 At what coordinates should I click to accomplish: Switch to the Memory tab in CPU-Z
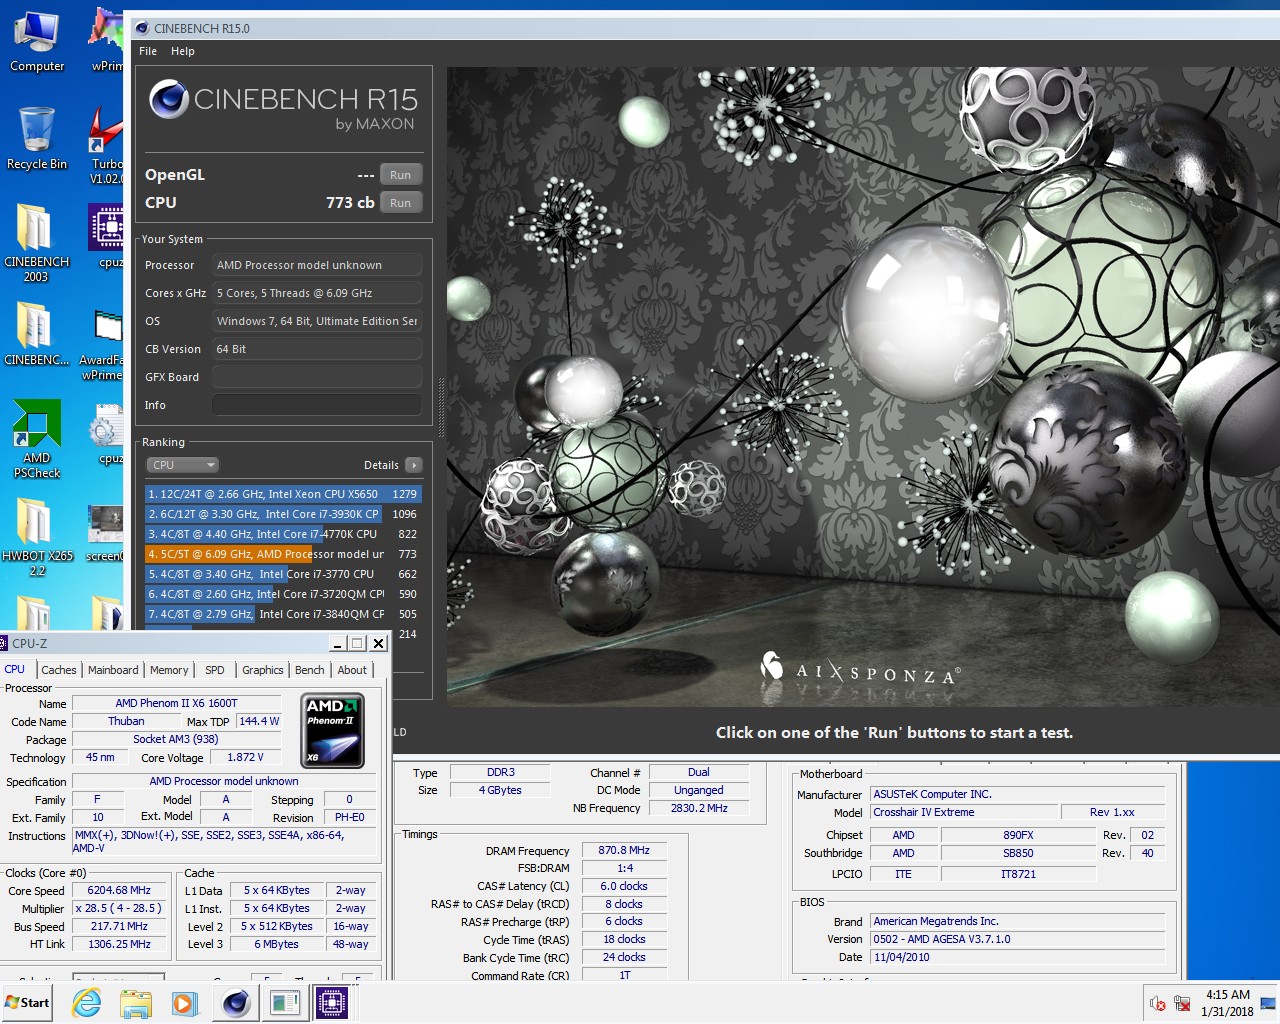coord(169,670)
